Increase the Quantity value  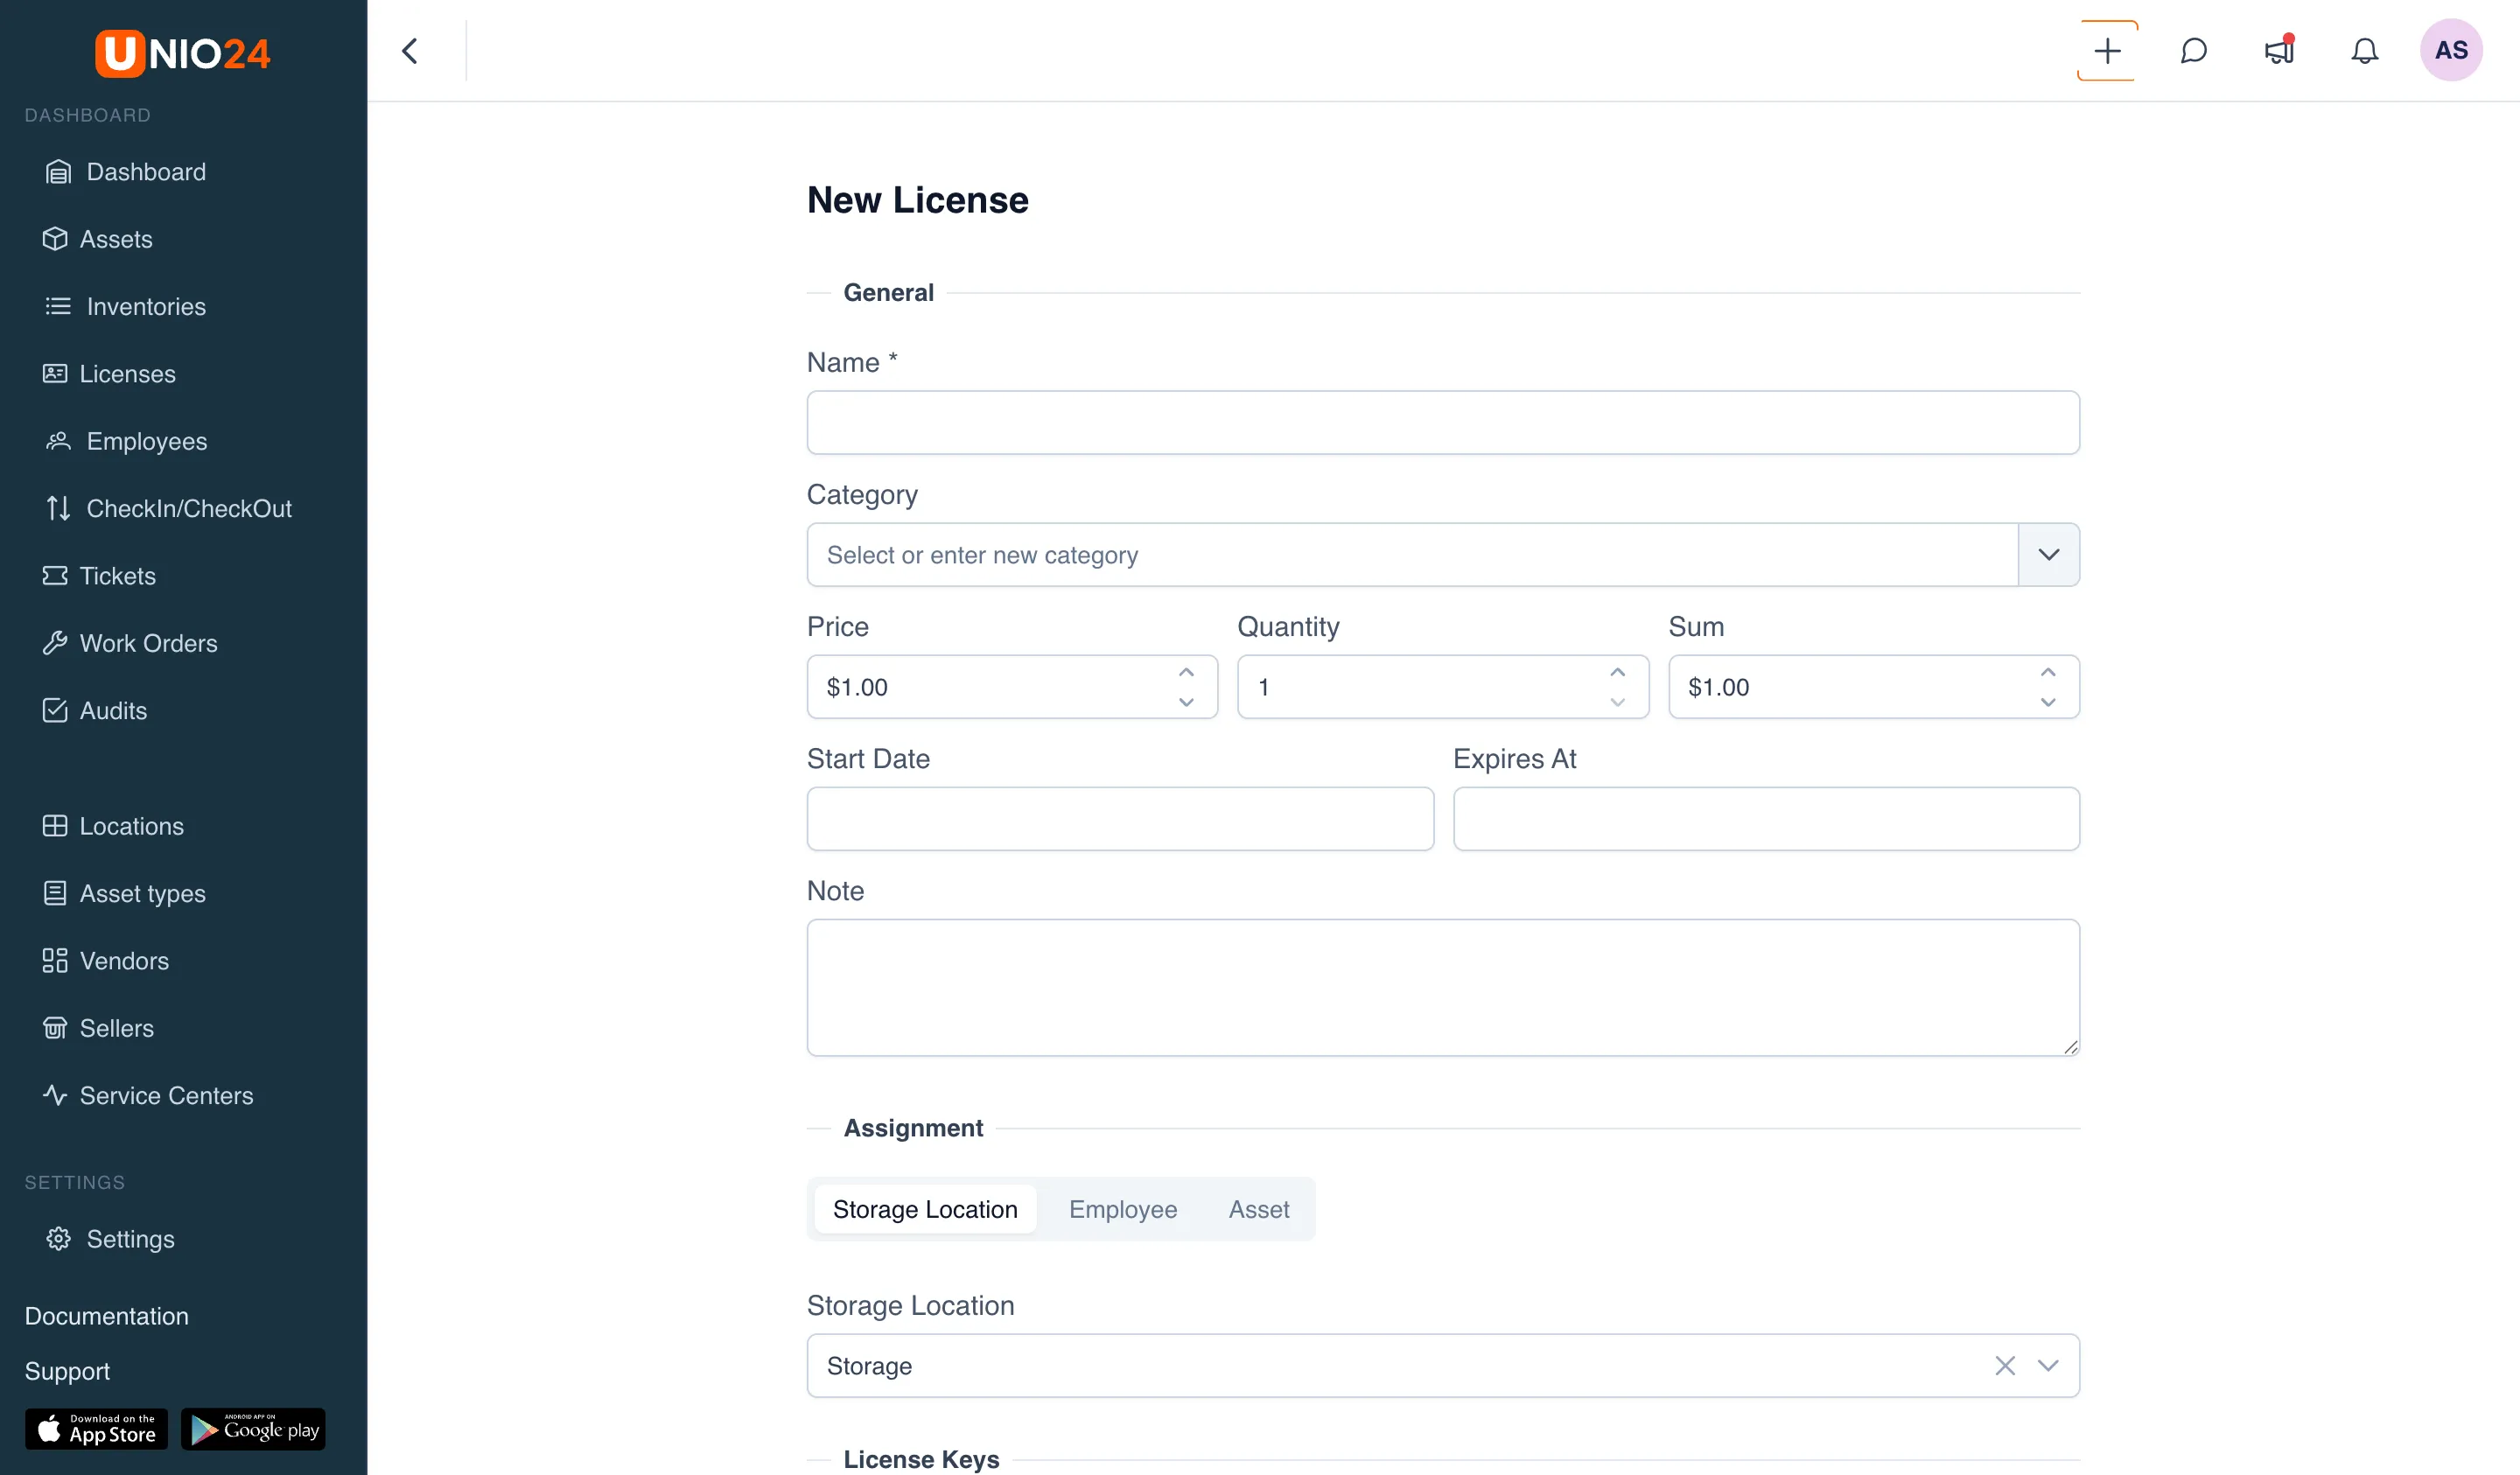click(x=1618, y=672)
